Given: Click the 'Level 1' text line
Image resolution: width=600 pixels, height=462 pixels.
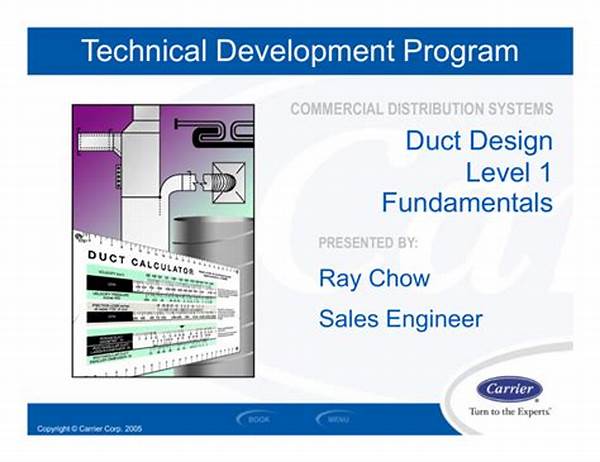Looking at the screenshot, I should tap(508, 171).
